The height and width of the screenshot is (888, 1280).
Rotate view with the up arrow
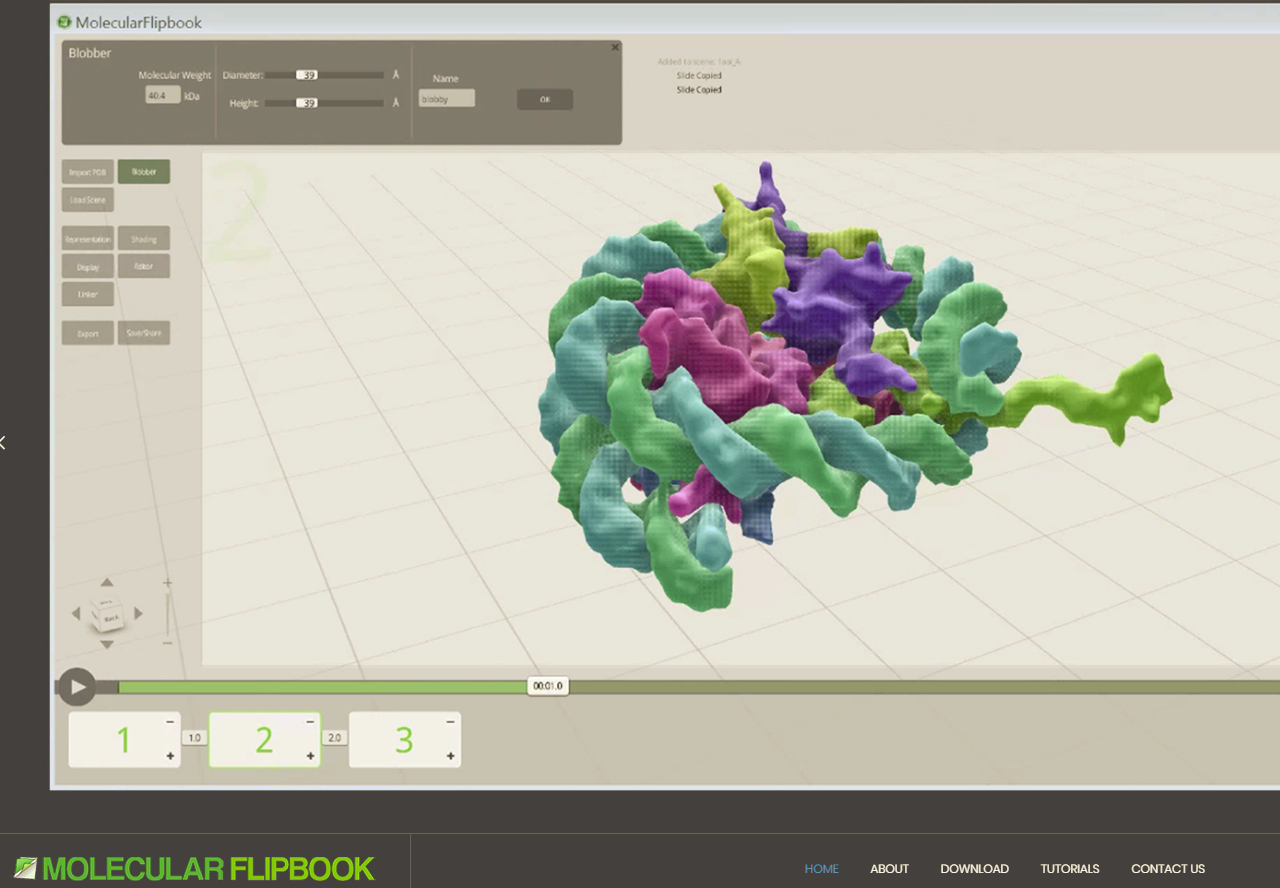point(107,583)
